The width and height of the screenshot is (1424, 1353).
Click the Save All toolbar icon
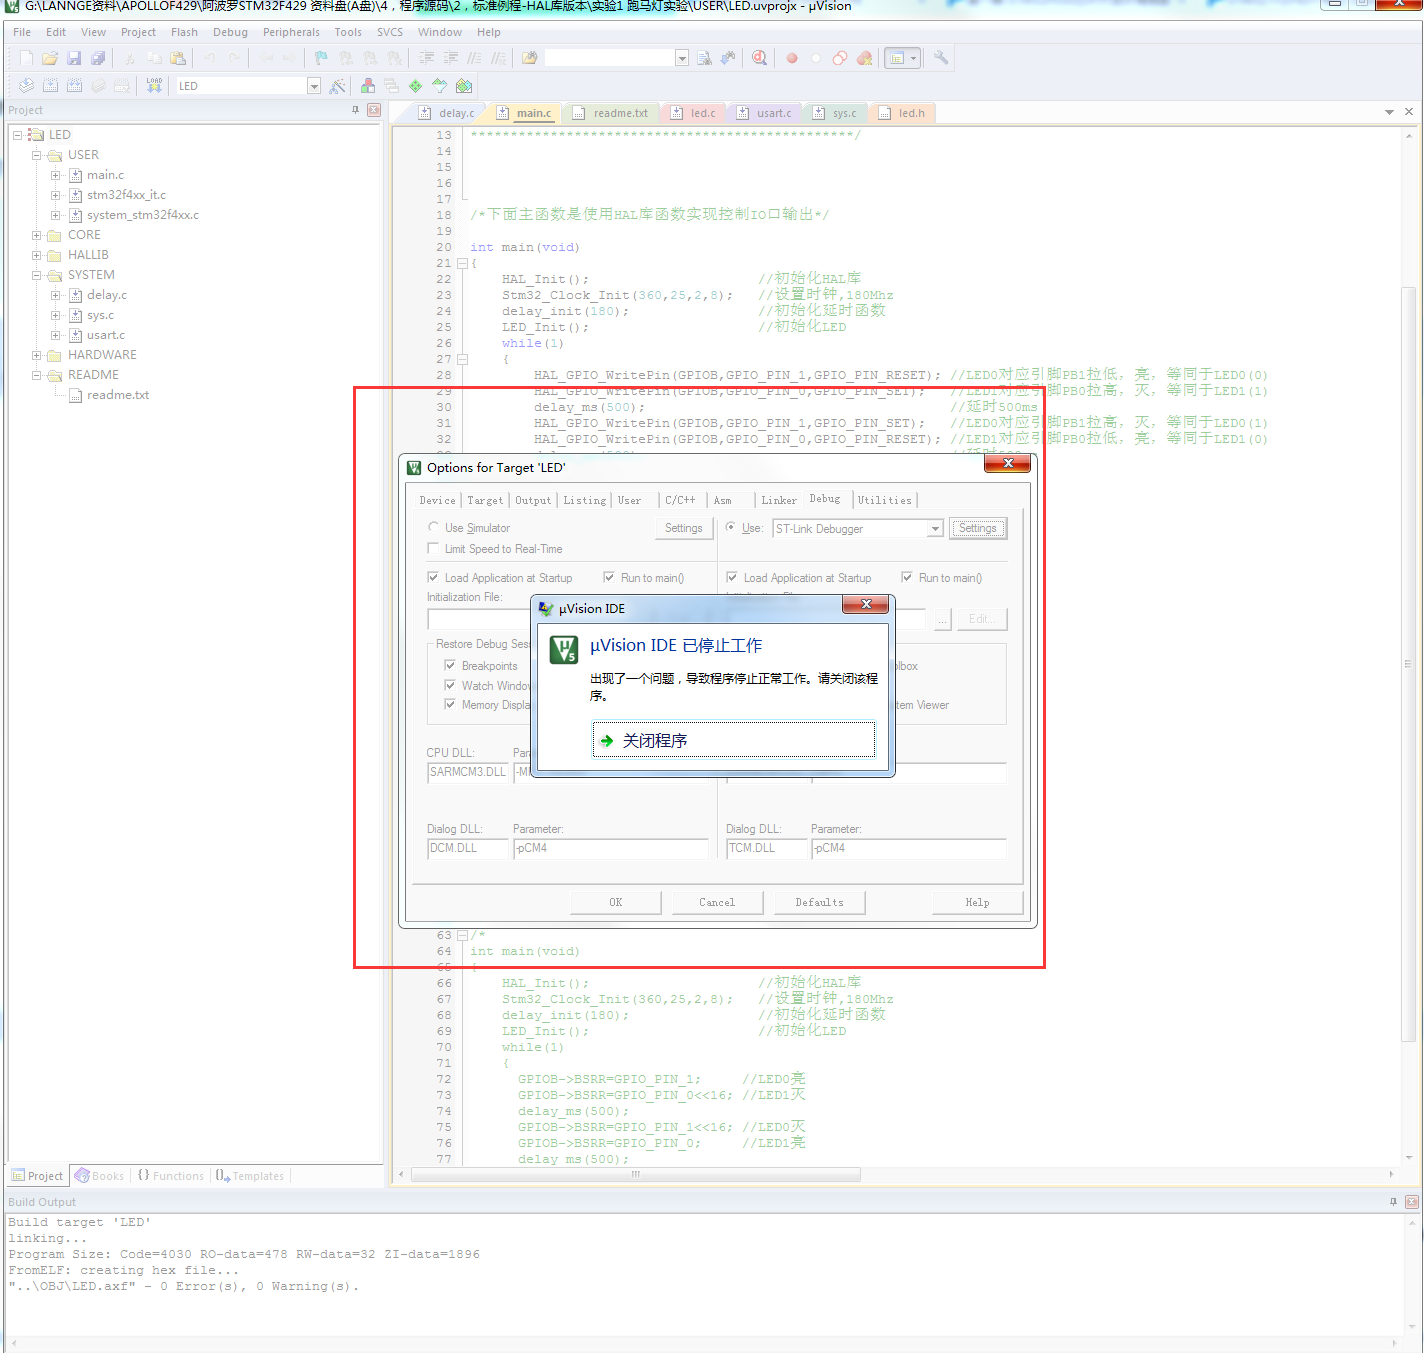pyautogui.click(x=98, y=58)
